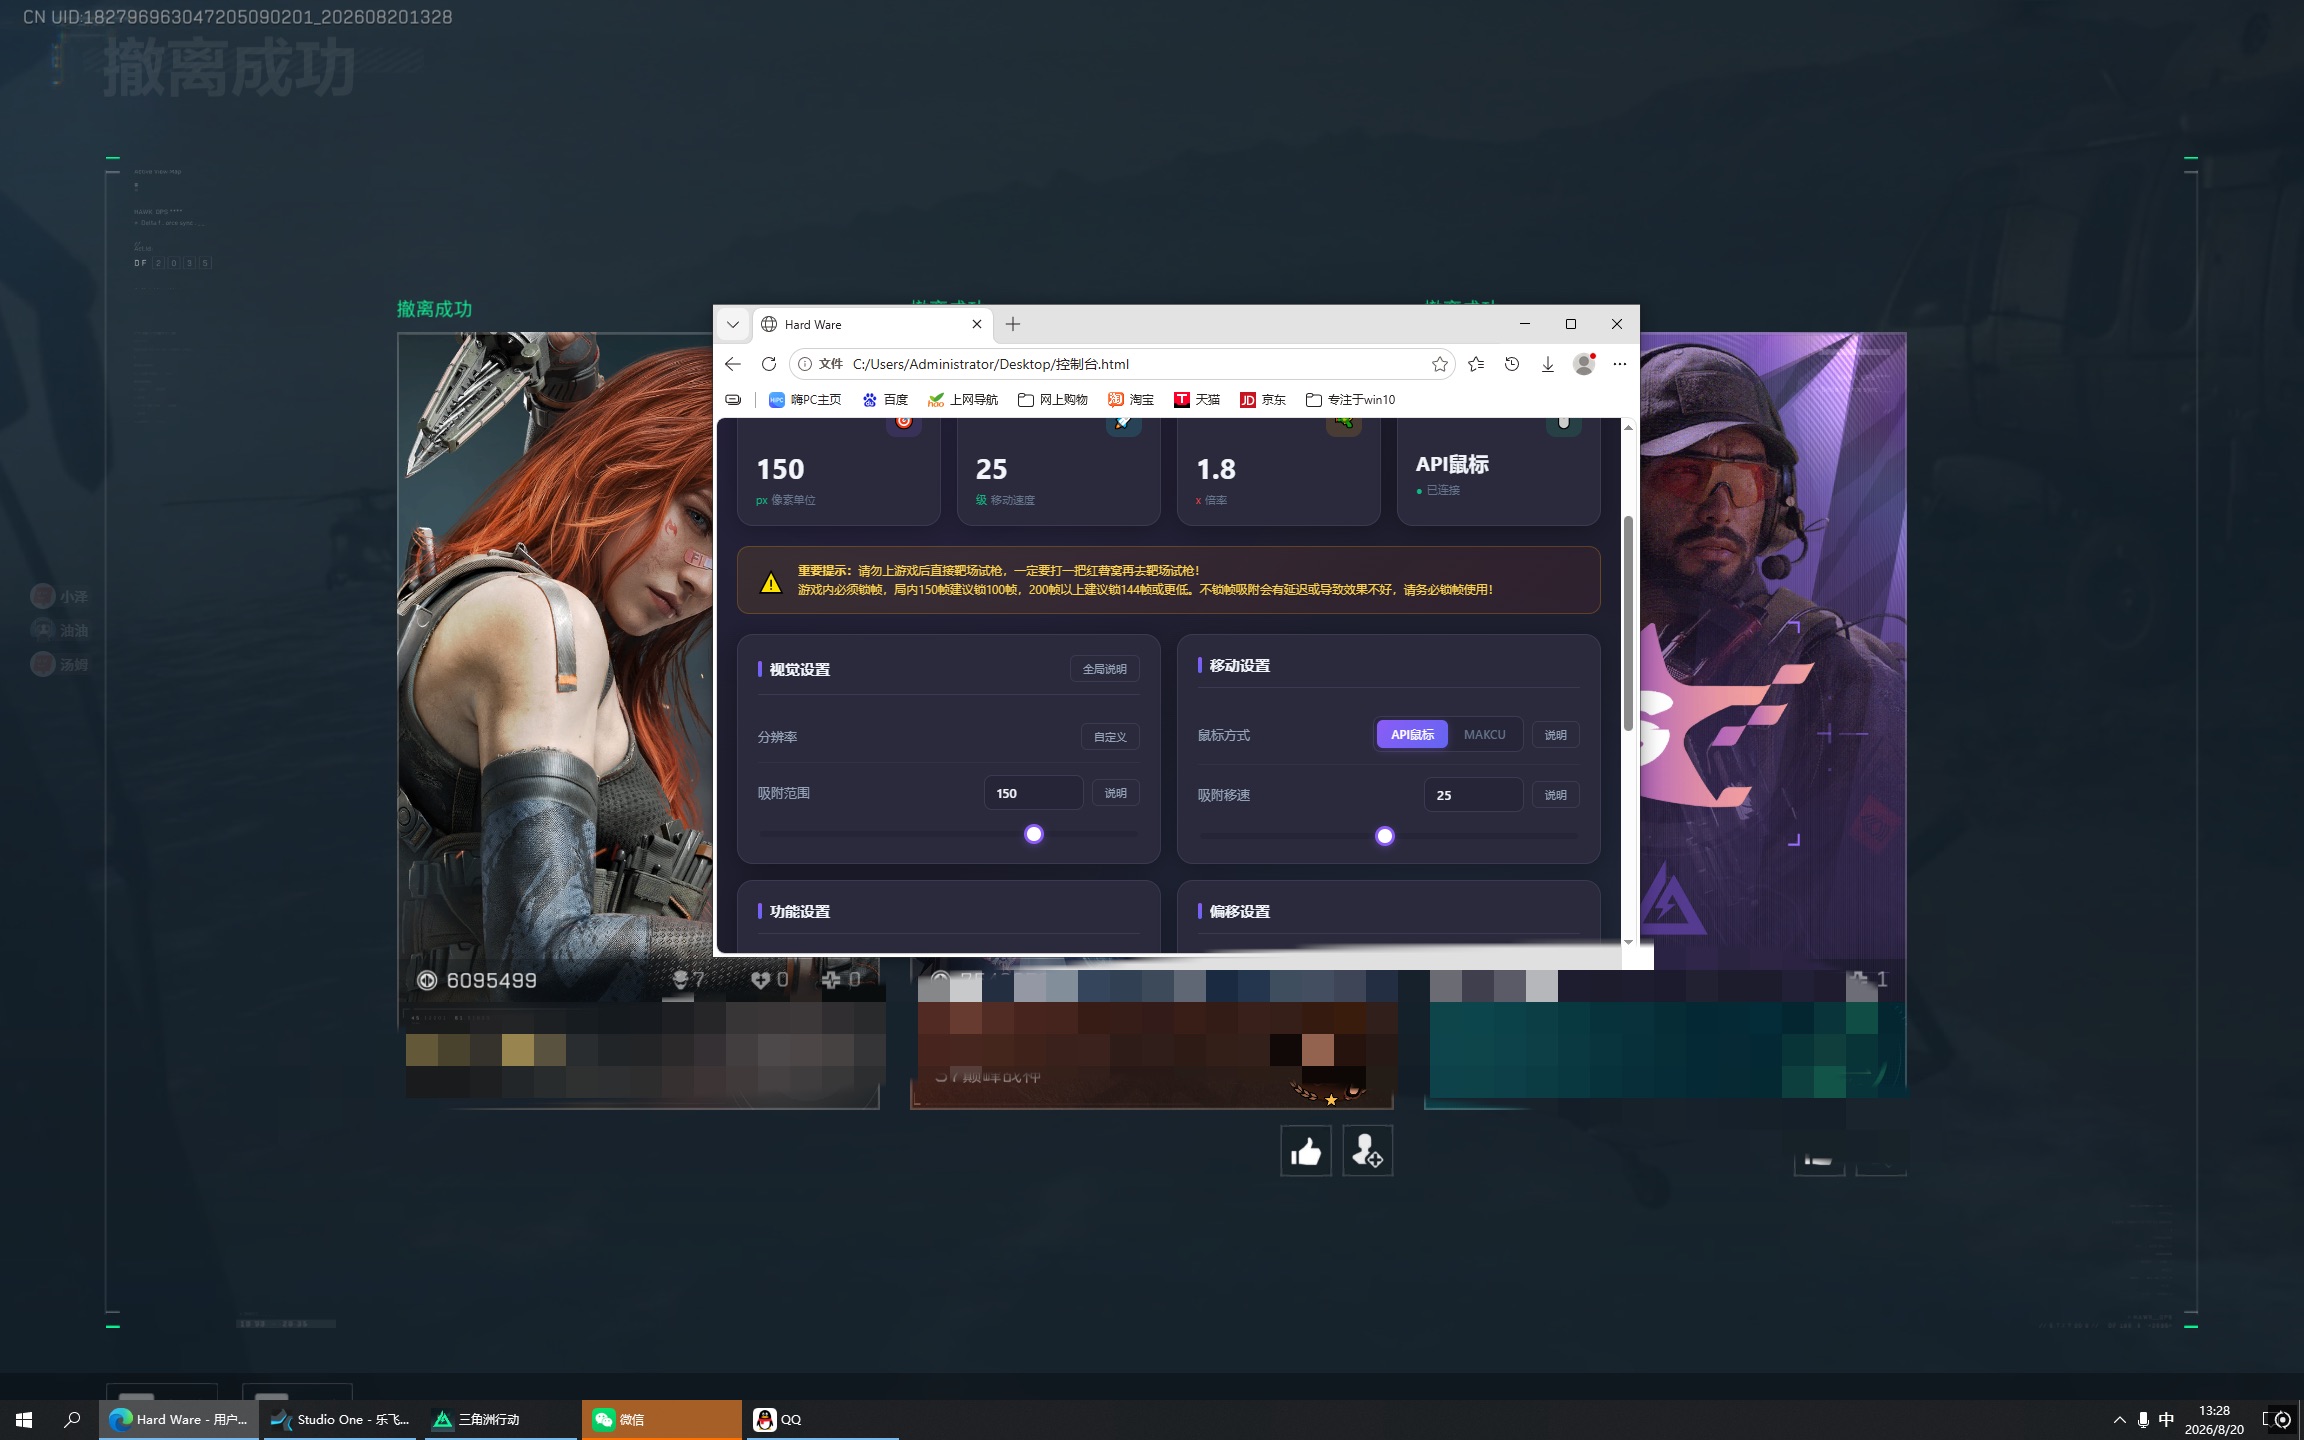Show hidden system tray icons
This screenshot has width=2304, height=1440.
click(2119, 1419)
